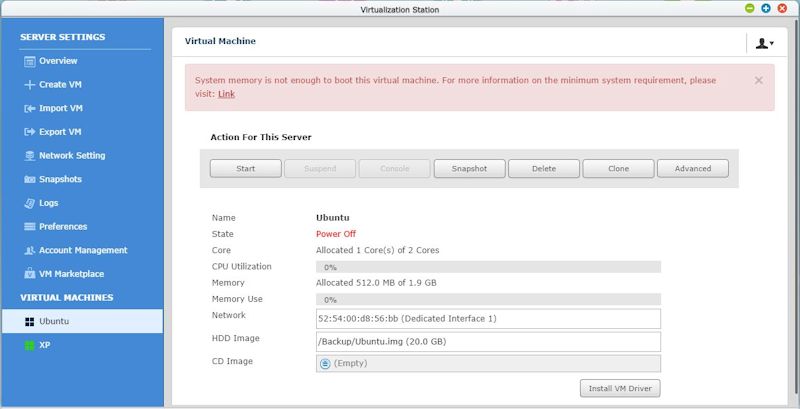Click the HDD Image path field
Image resolution: width=800 pixels, height=409 pixels.
click(x=488, y=342)
